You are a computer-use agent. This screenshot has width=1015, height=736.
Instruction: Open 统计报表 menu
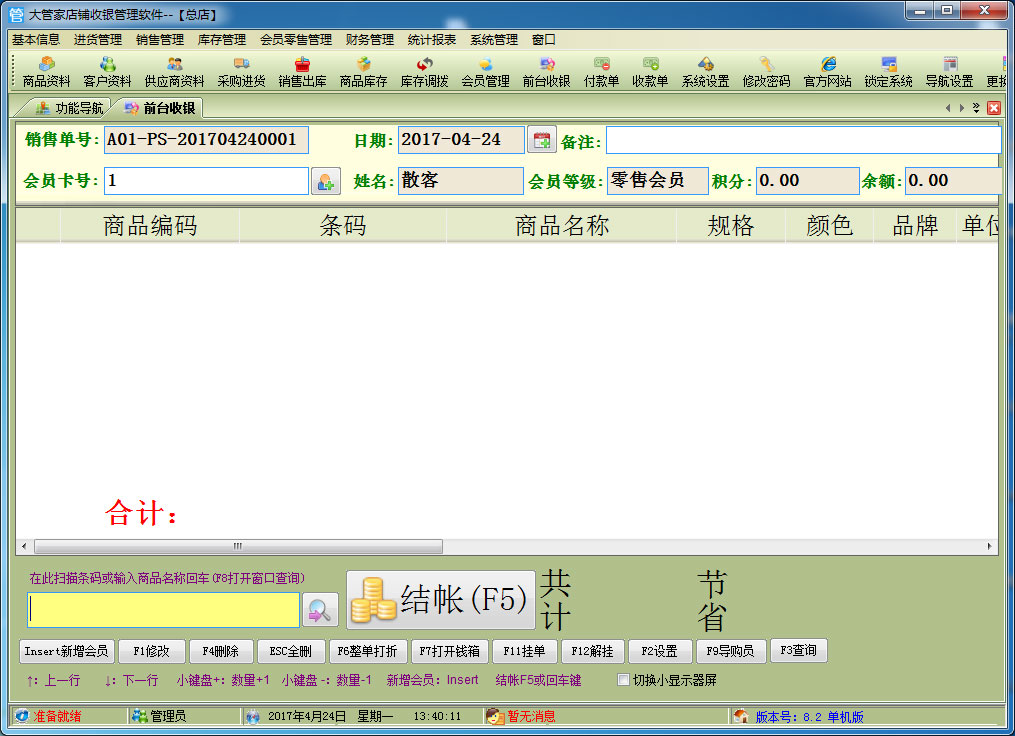tap(432, 39)
